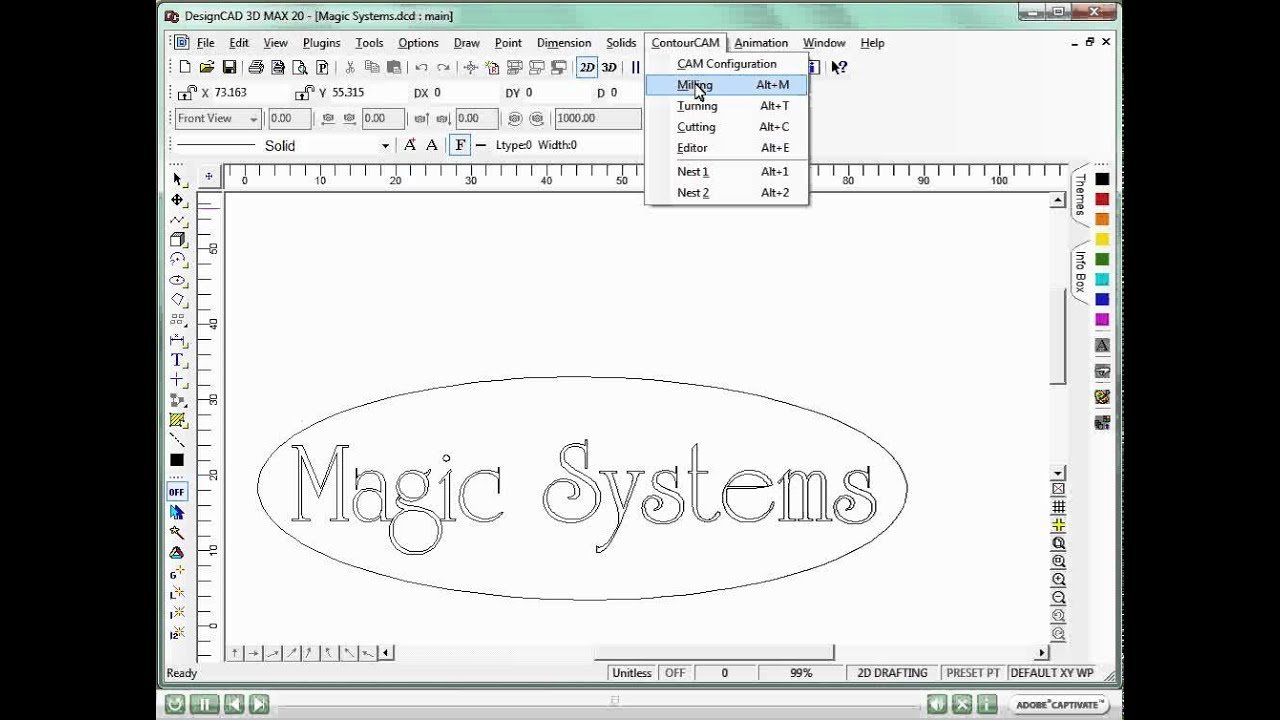The width and height of the screenshot is (1280, 720).
Task: Cut selection with the scissors icon
Action: point(350,67)
